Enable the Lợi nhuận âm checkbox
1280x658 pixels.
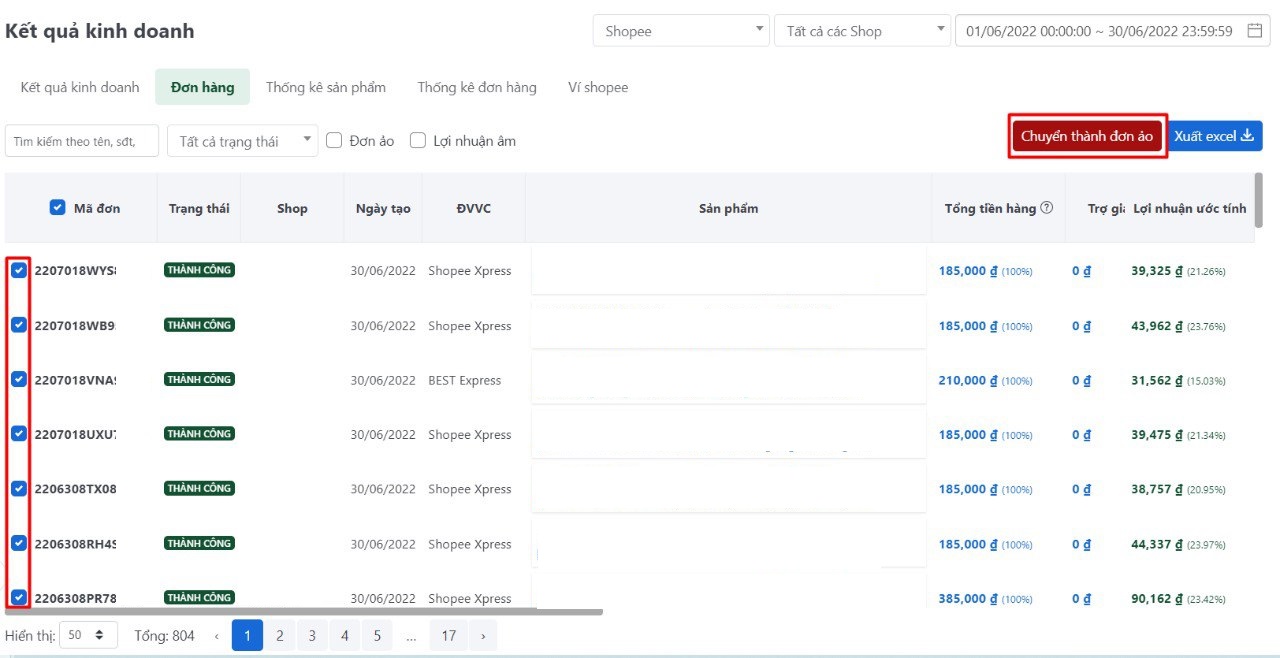coord(418,141)
